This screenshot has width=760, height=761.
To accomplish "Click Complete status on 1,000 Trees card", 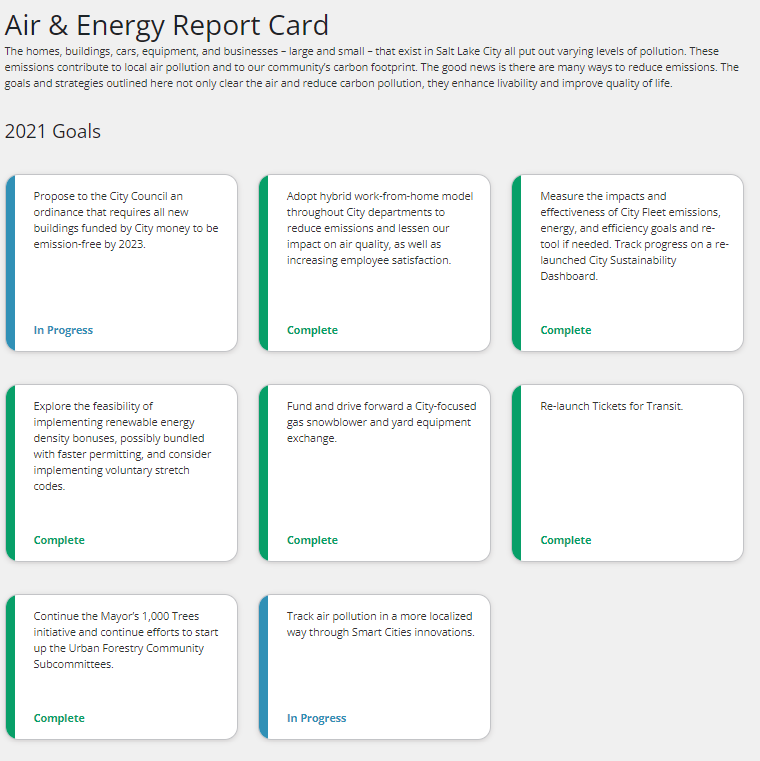I will click(x=59, y=718).
